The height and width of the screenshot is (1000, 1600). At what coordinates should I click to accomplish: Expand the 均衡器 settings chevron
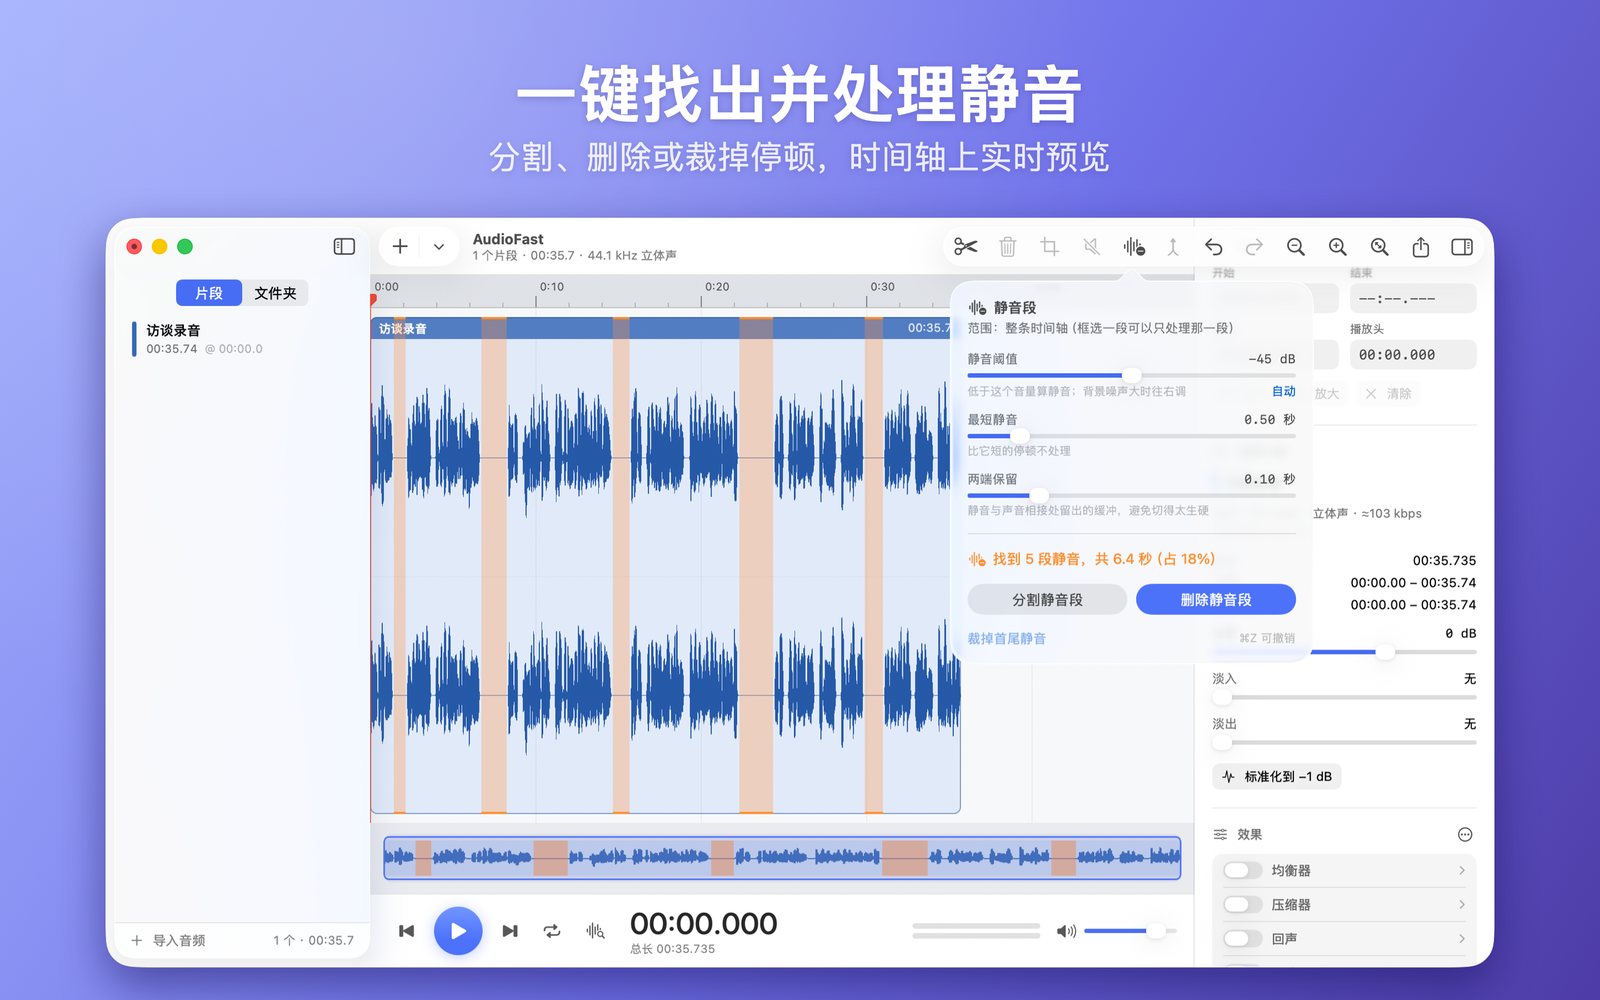pyautogui.click(x=1462, y=871)
